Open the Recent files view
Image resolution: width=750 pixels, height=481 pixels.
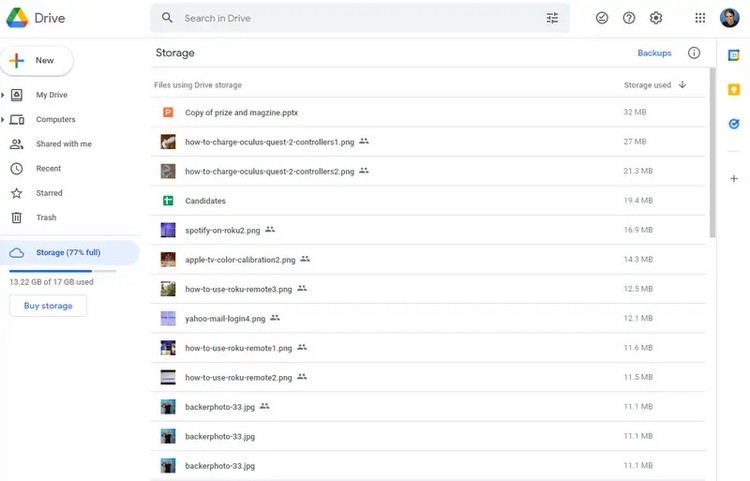point(48,168)
